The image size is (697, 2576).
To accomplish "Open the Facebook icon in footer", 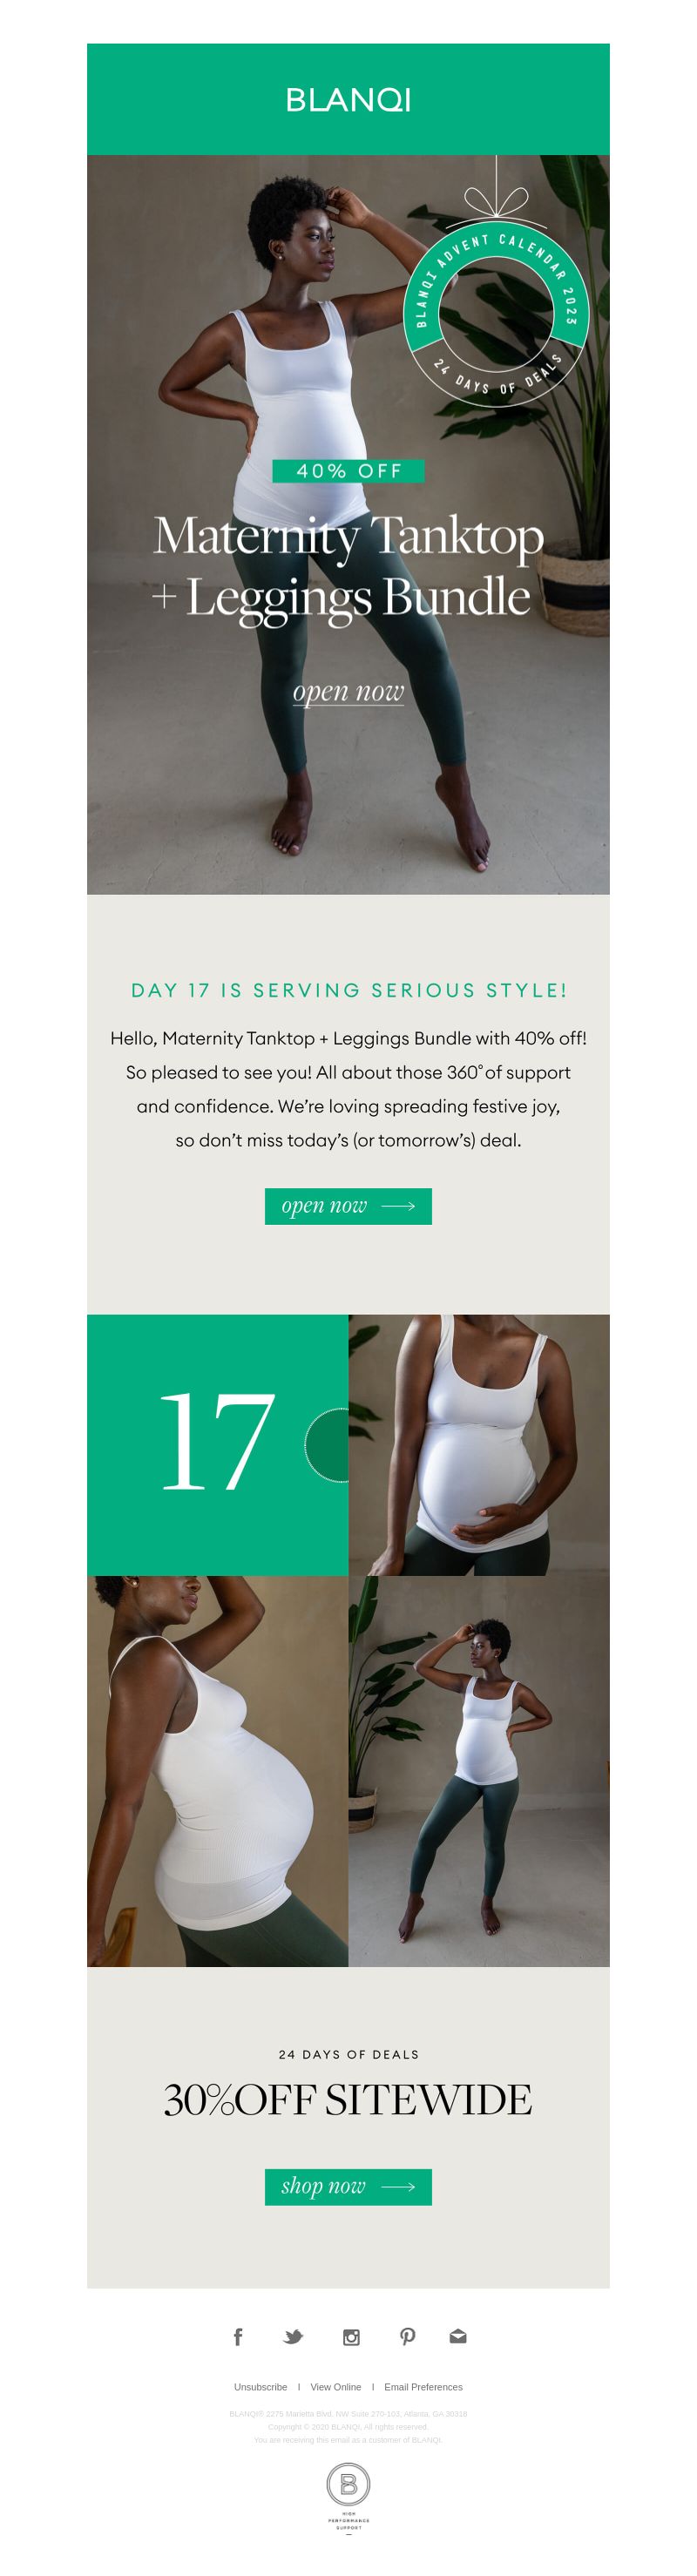I will coord(238,2337).
